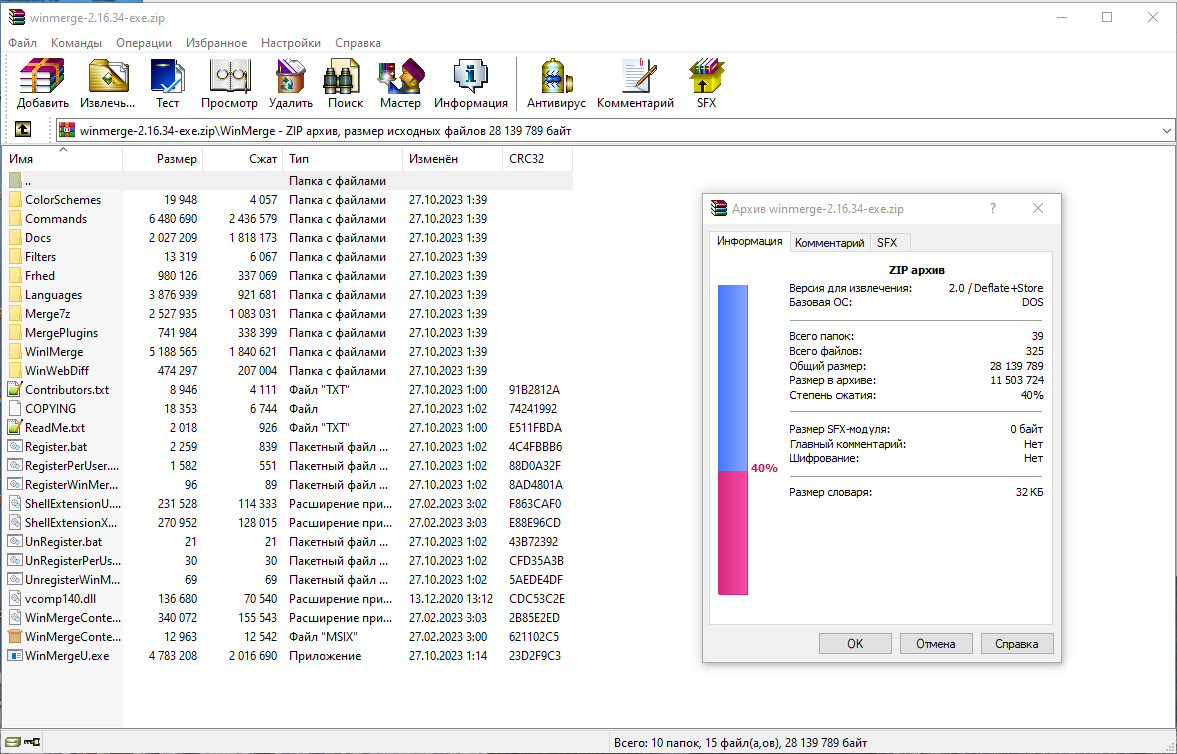Select the Информация tab in the dialog
Viewport: 1177px width, 754px height.
tap(749, 241)
